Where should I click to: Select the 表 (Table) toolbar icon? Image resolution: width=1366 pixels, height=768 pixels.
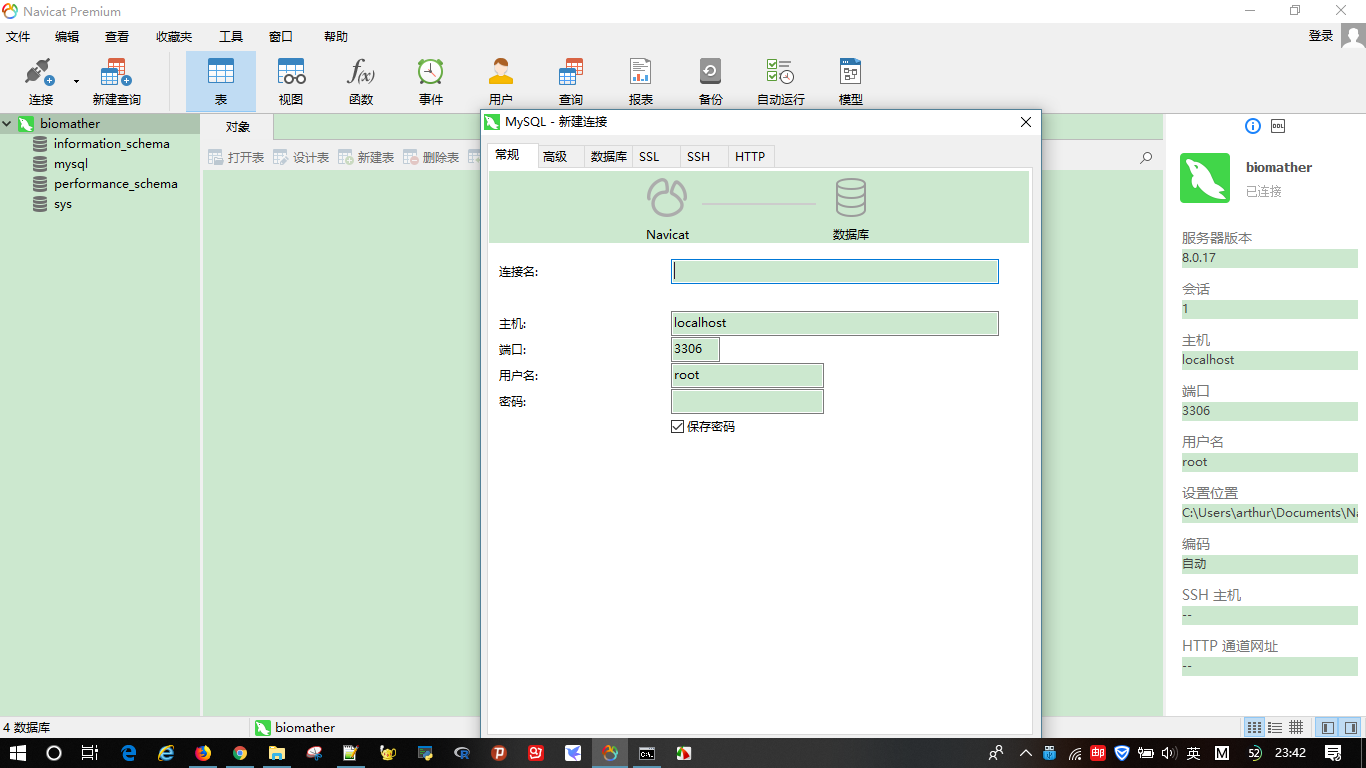(x=221, y=81)
